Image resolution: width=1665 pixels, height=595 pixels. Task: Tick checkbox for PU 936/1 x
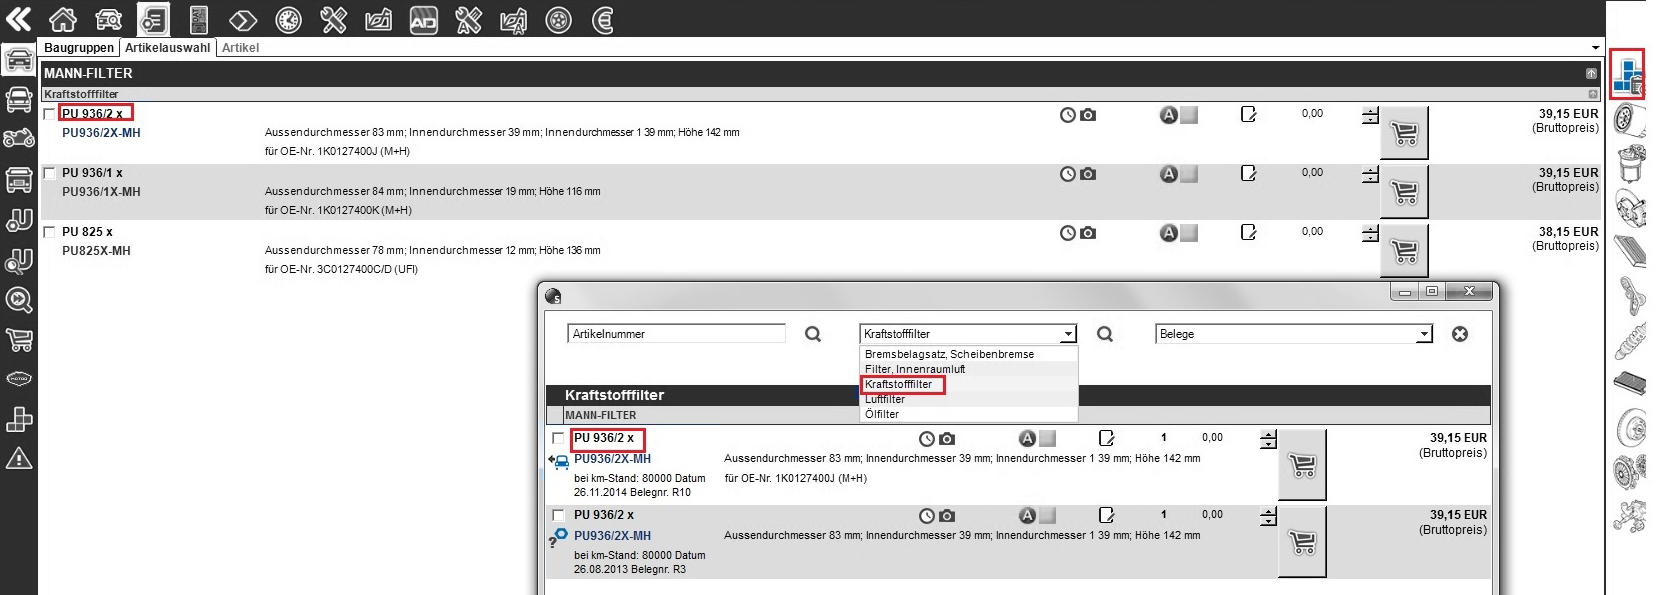[x=49, y=173]
